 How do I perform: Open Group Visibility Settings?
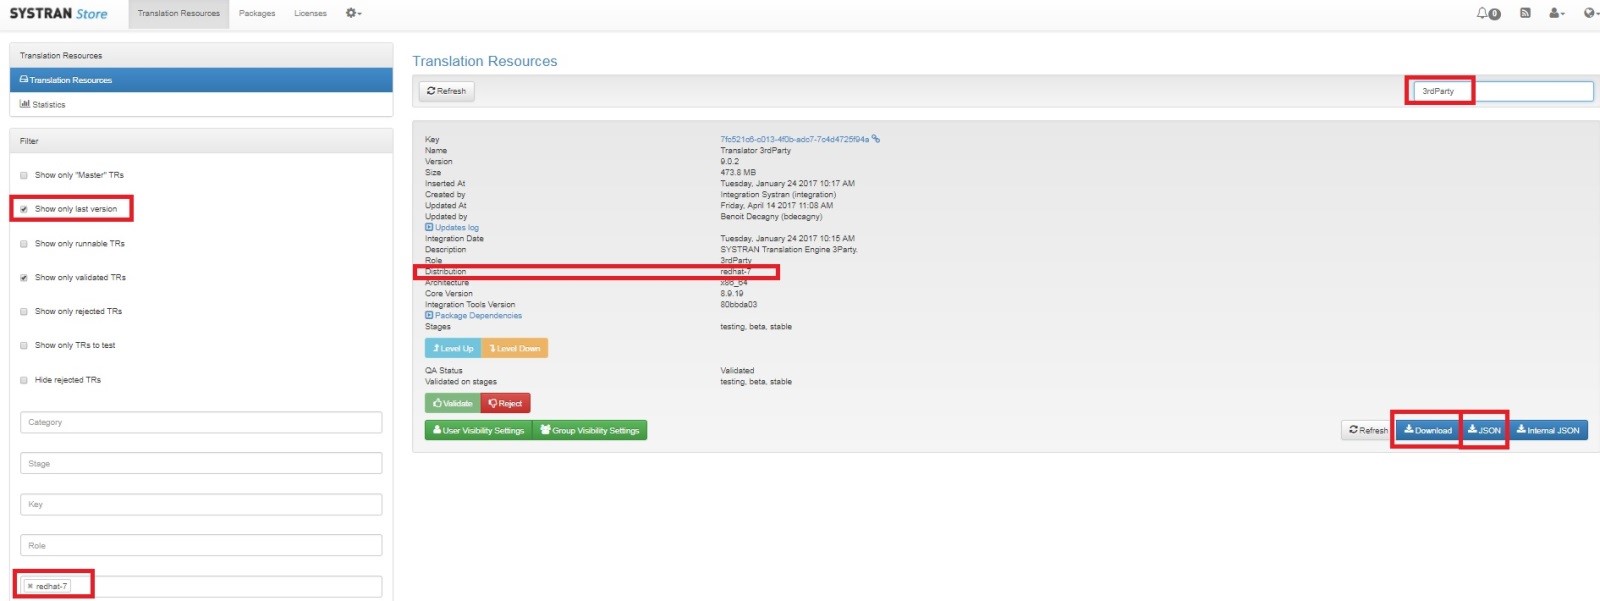pos(590,430)
